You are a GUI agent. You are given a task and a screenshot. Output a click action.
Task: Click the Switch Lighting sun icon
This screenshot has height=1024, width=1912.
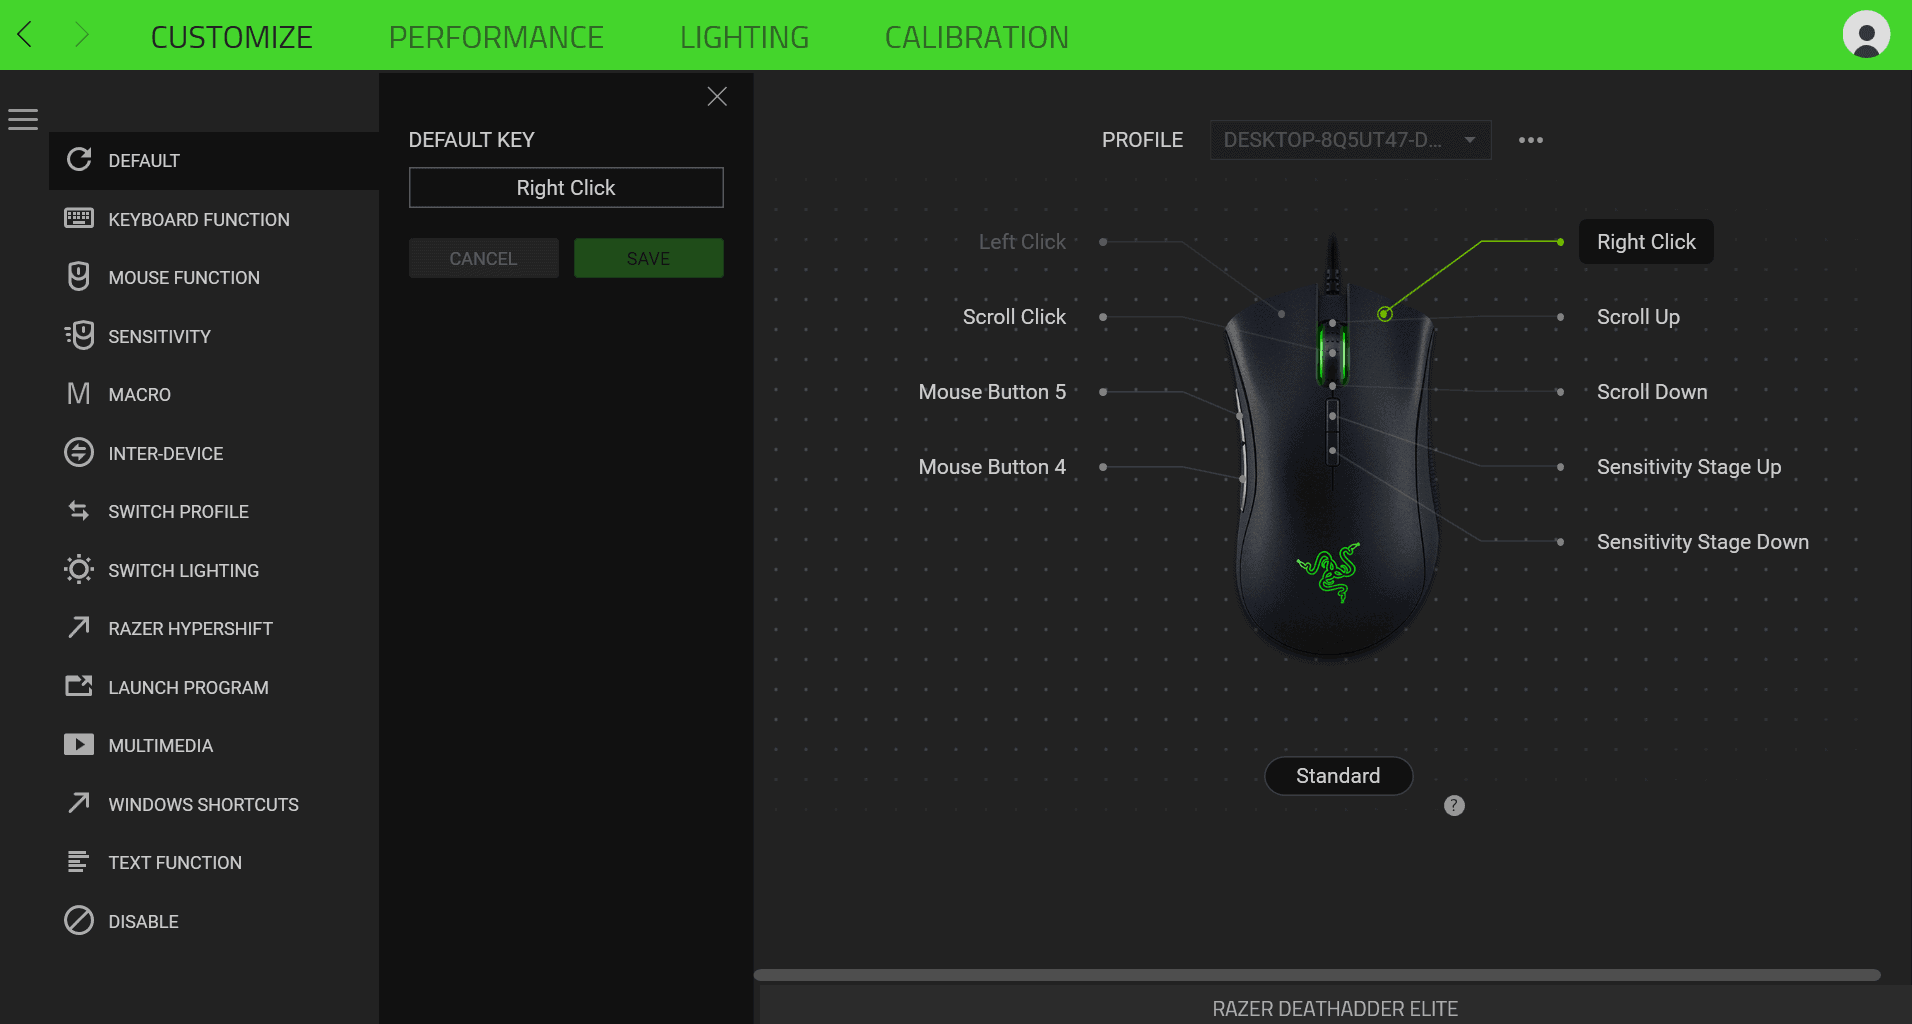[79, 570]
